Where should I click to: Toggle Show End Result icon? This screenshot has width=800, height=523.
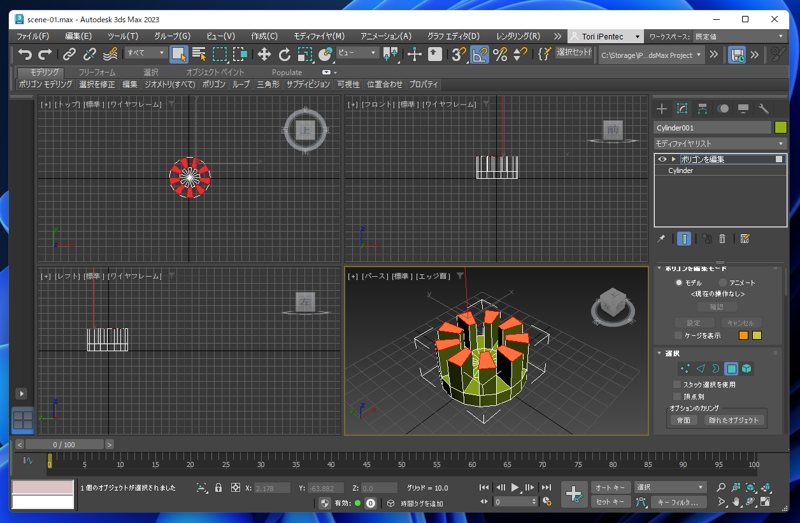coord(684,239)
